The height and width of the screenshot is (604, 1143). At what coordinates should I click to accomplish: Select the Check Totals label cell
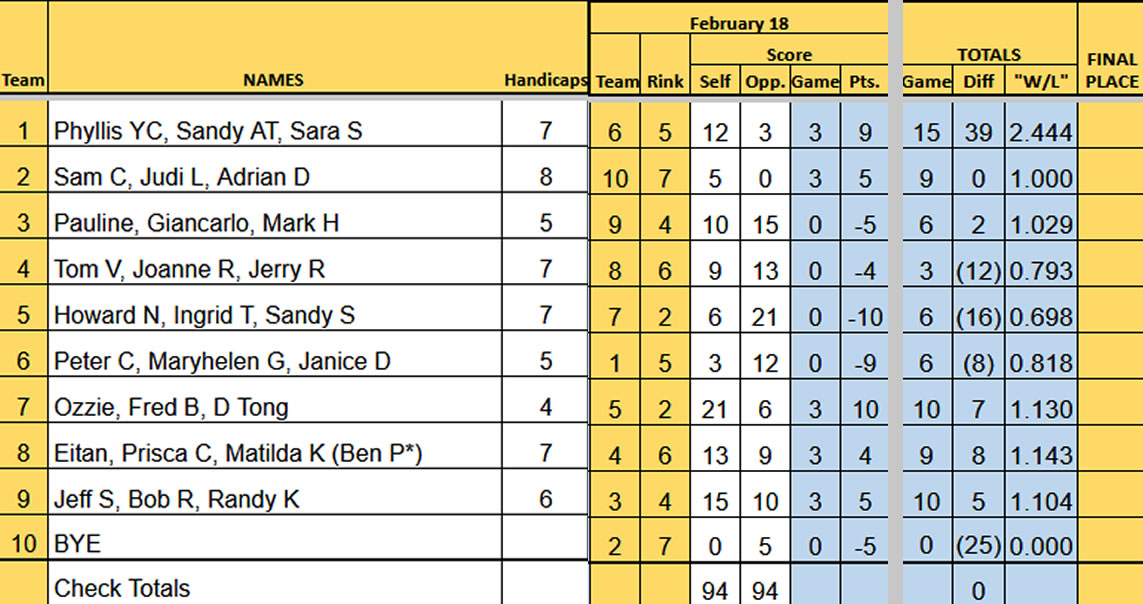(122, 588)
